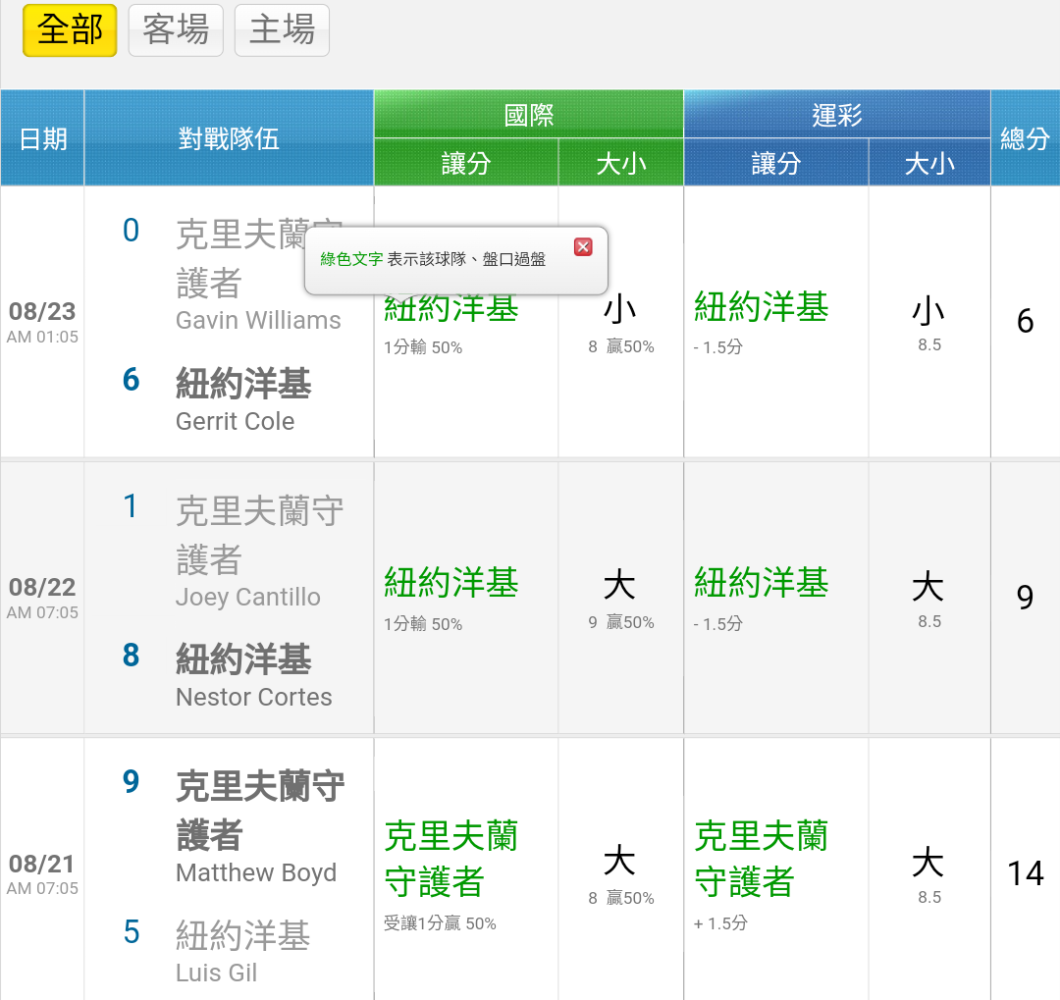Click the 08/22 國際 讓分 紐約洋基 pick

pos(451,582)
